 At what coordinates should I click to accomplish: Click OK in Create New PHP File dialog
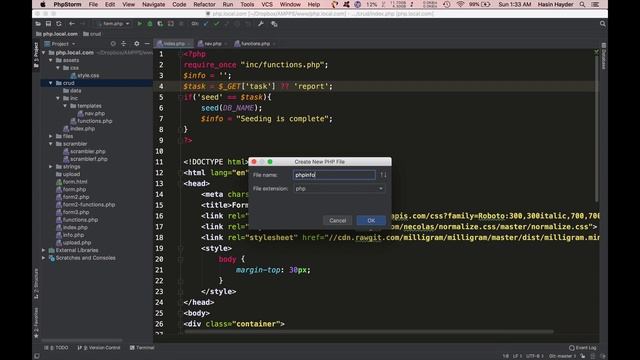tap(371, 220)
